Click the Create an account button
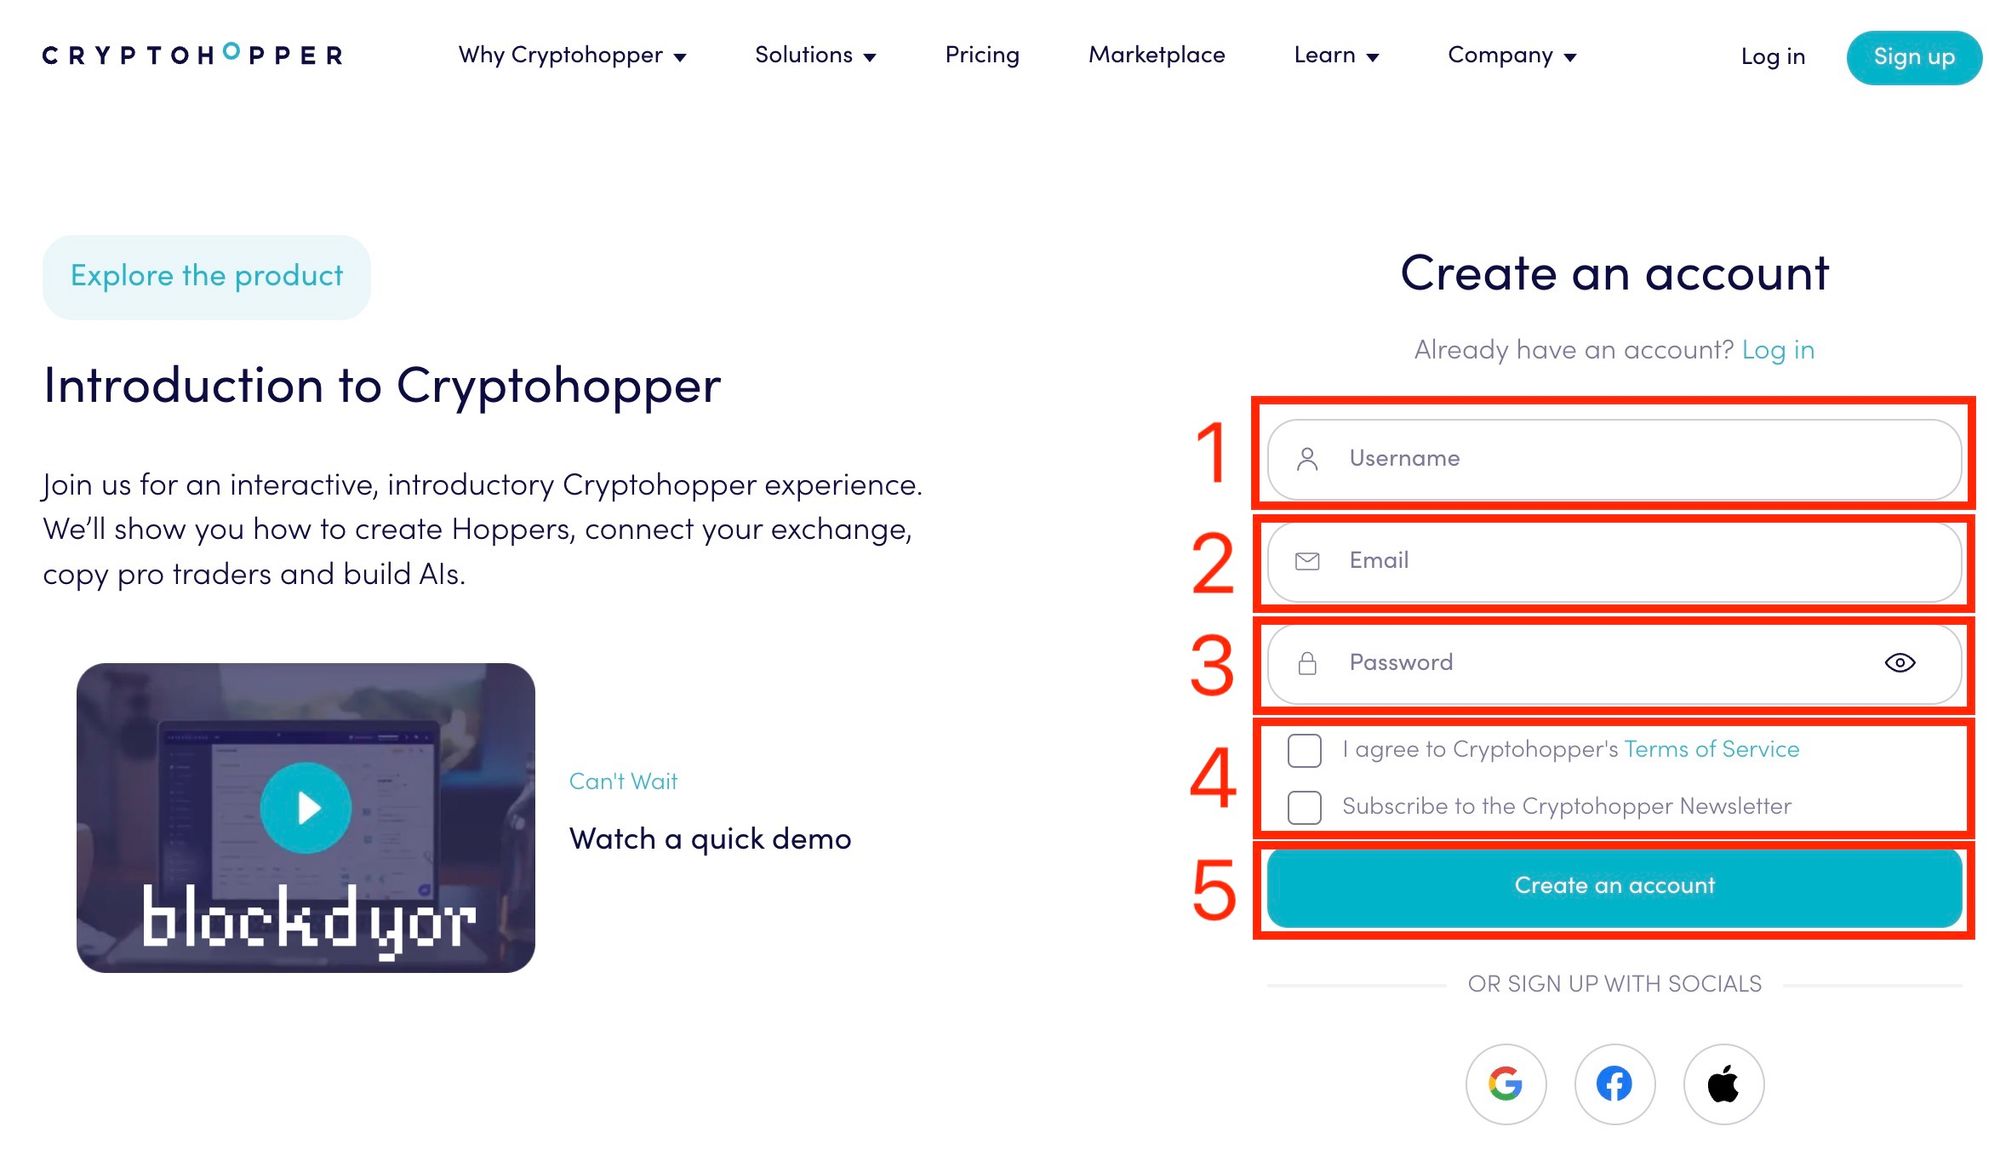Viewport: 2000px width, 1168px height. 1614,886
